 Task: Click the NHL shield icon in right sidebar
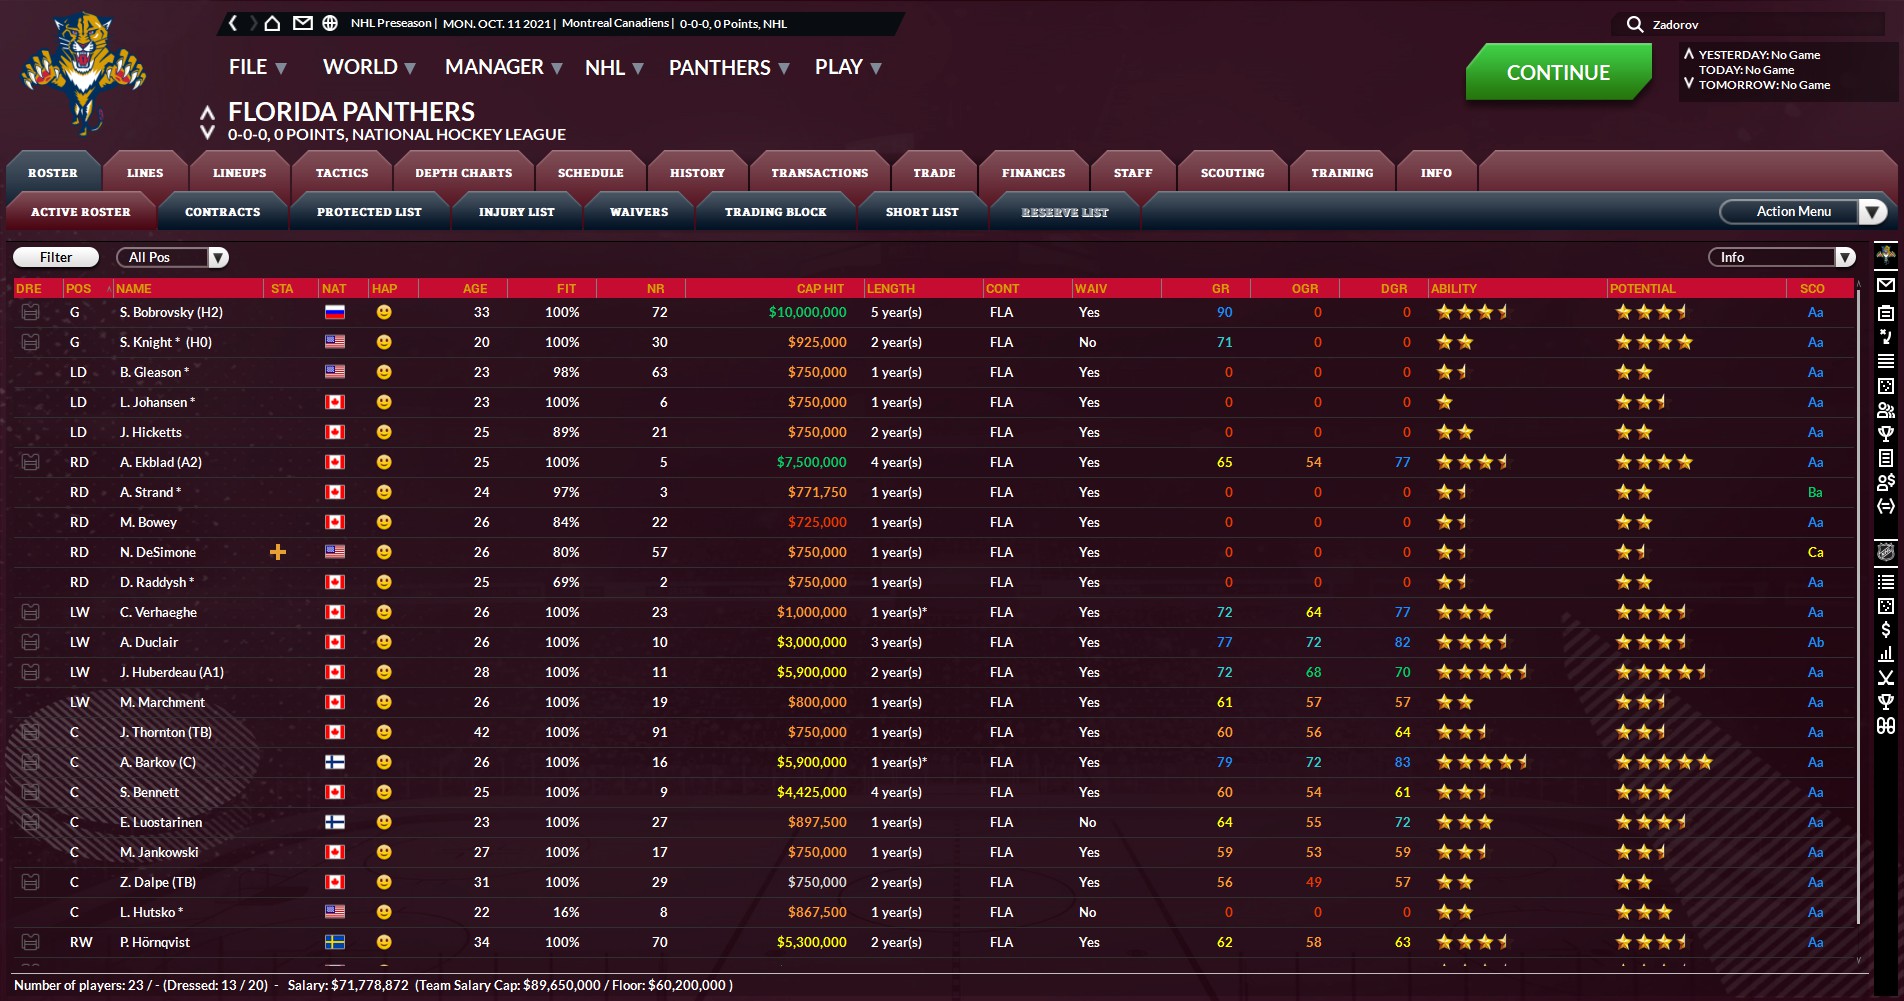pyautogui.click(x=1885, y=552)
